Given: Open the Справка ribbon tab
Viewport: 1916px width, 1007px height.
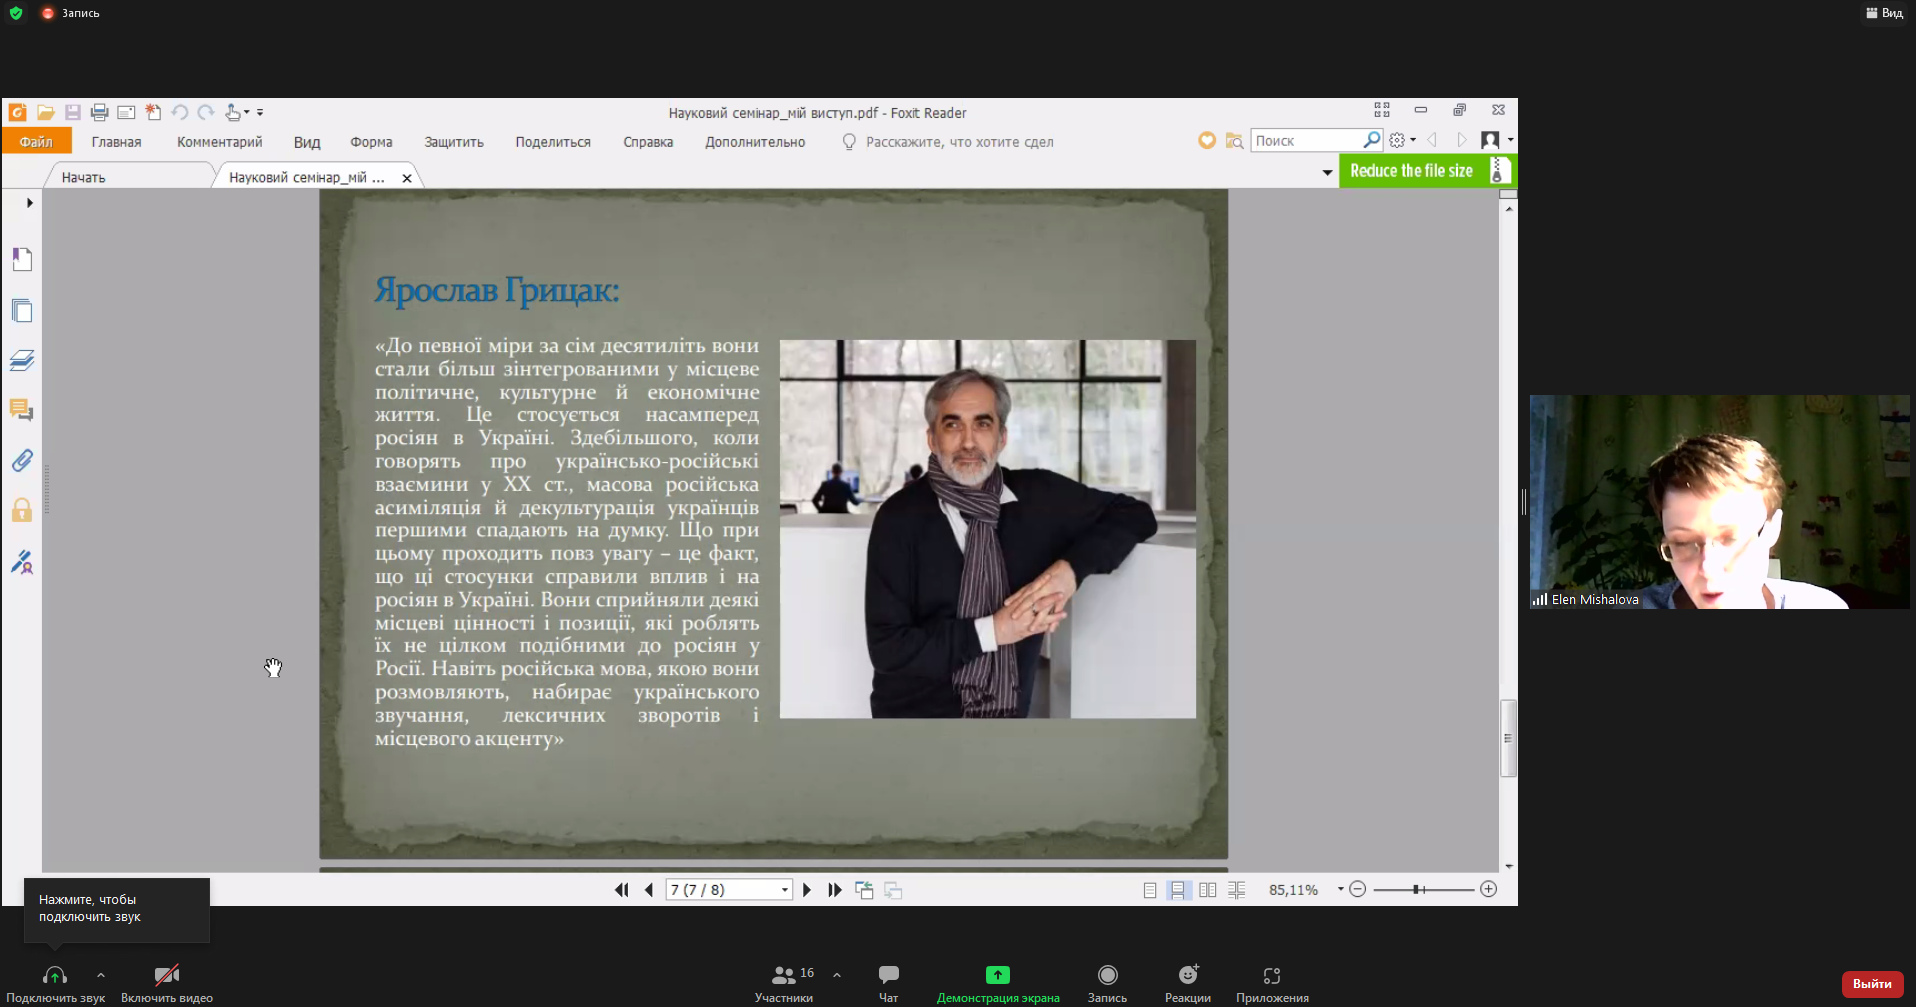Looking at the screenshot, I should tap(648, 142).
